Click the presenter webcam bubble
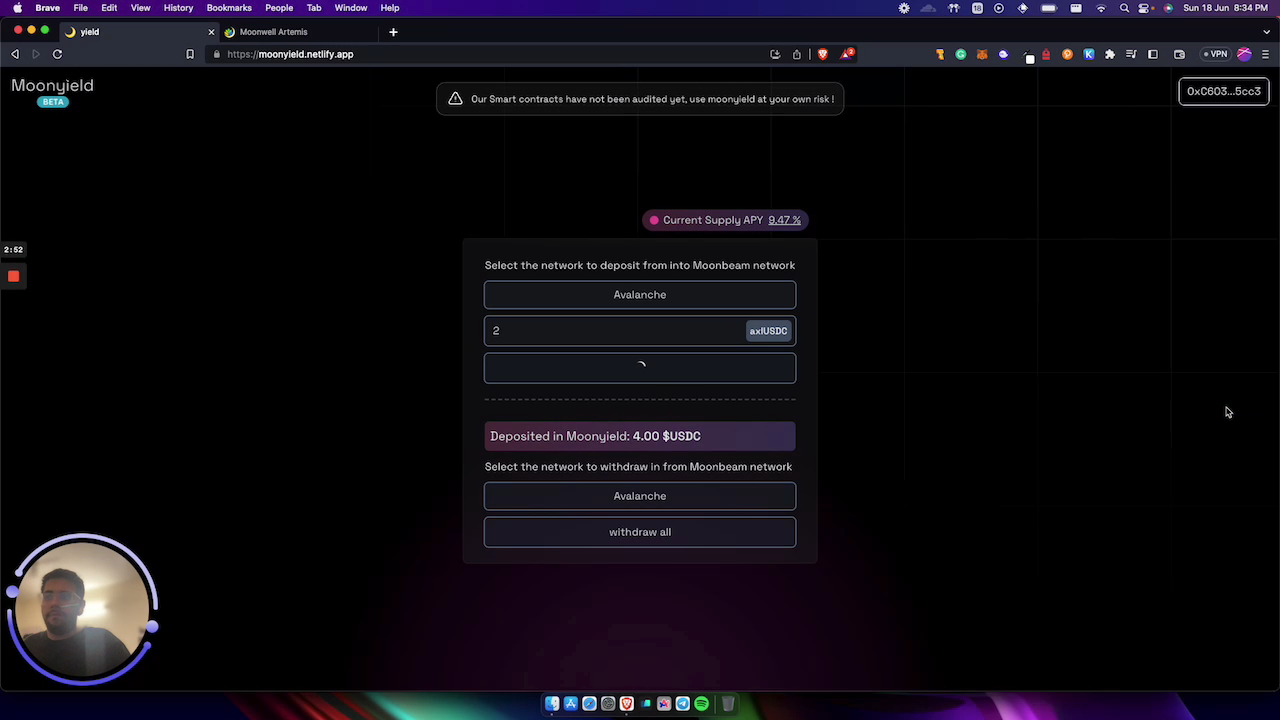The height and width of the screenshot is (720, 1280). tap(82, 609)
